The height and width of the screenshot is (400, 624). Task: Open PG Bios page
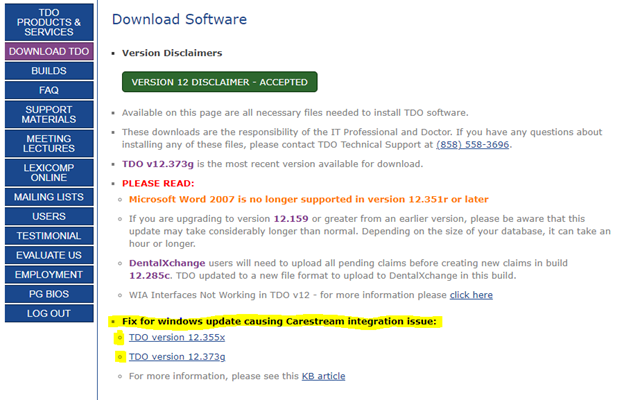coord(48,294)
